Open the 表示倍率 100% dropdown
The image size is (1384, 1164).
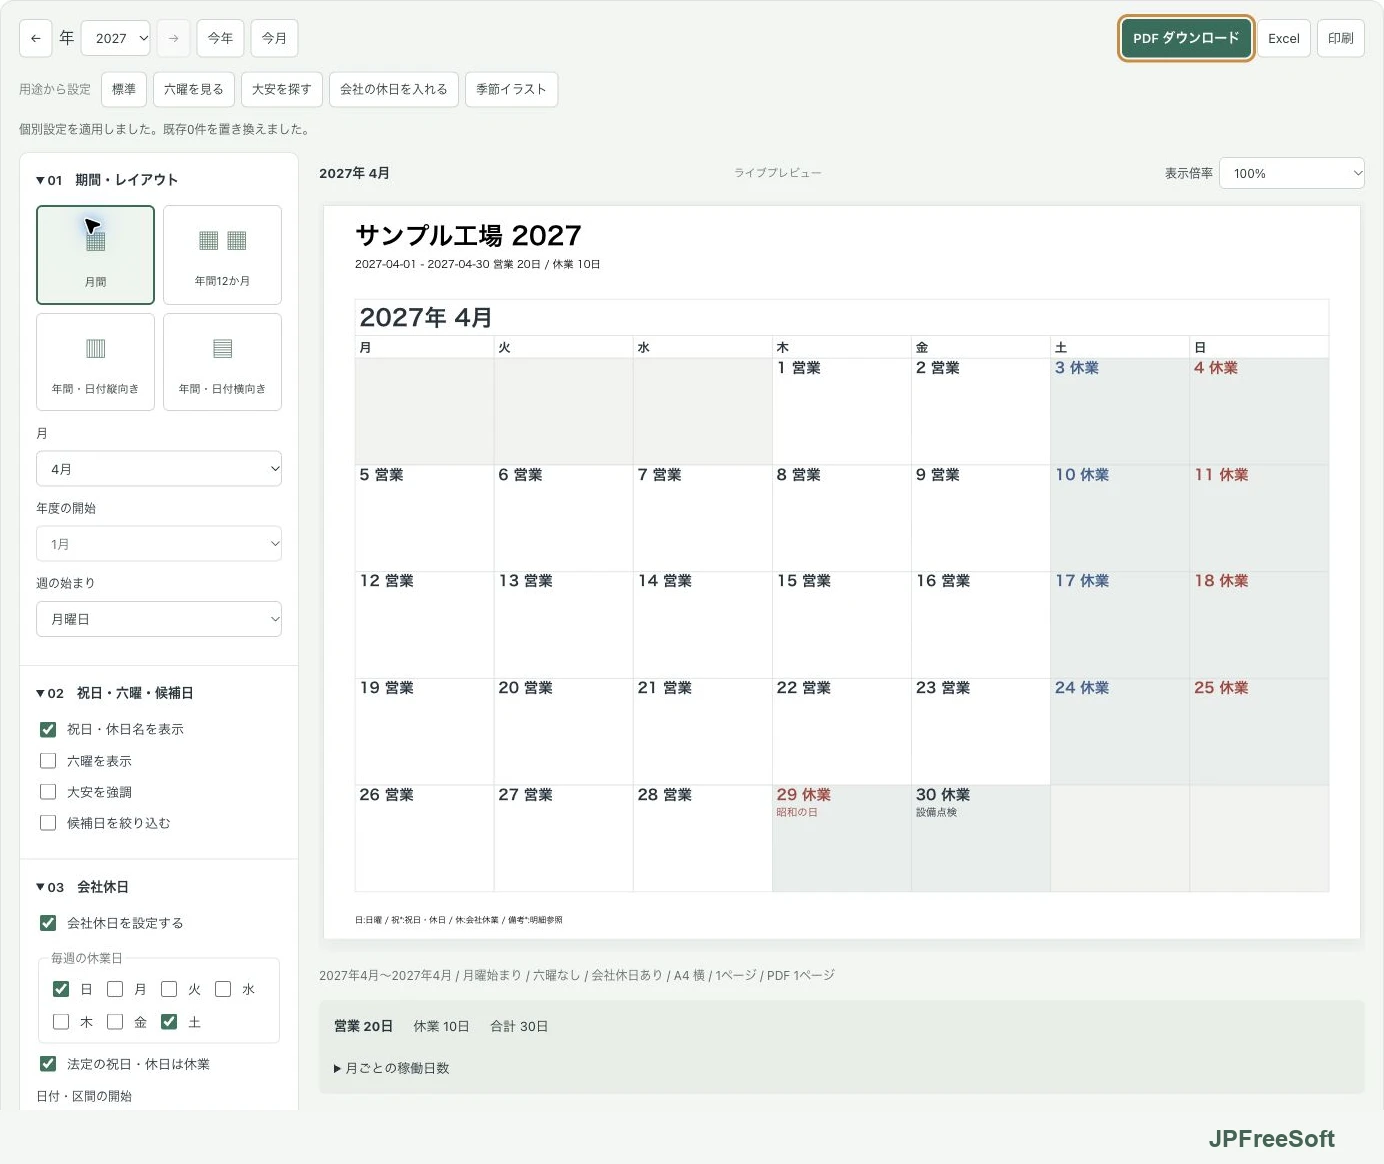click(1292, 173)
